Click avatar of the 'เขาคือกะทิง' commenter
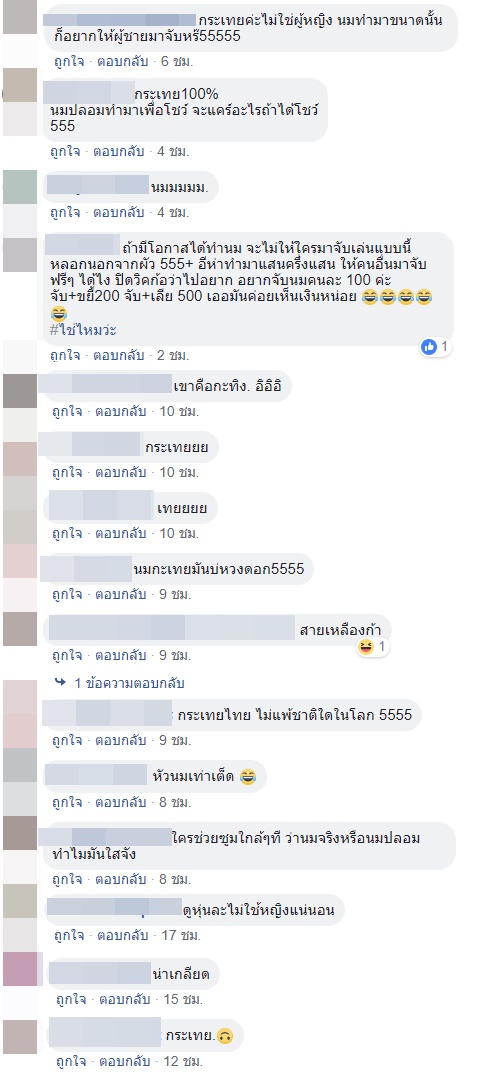The height and width of the screenshot is (1078, 480). (20, 392)
